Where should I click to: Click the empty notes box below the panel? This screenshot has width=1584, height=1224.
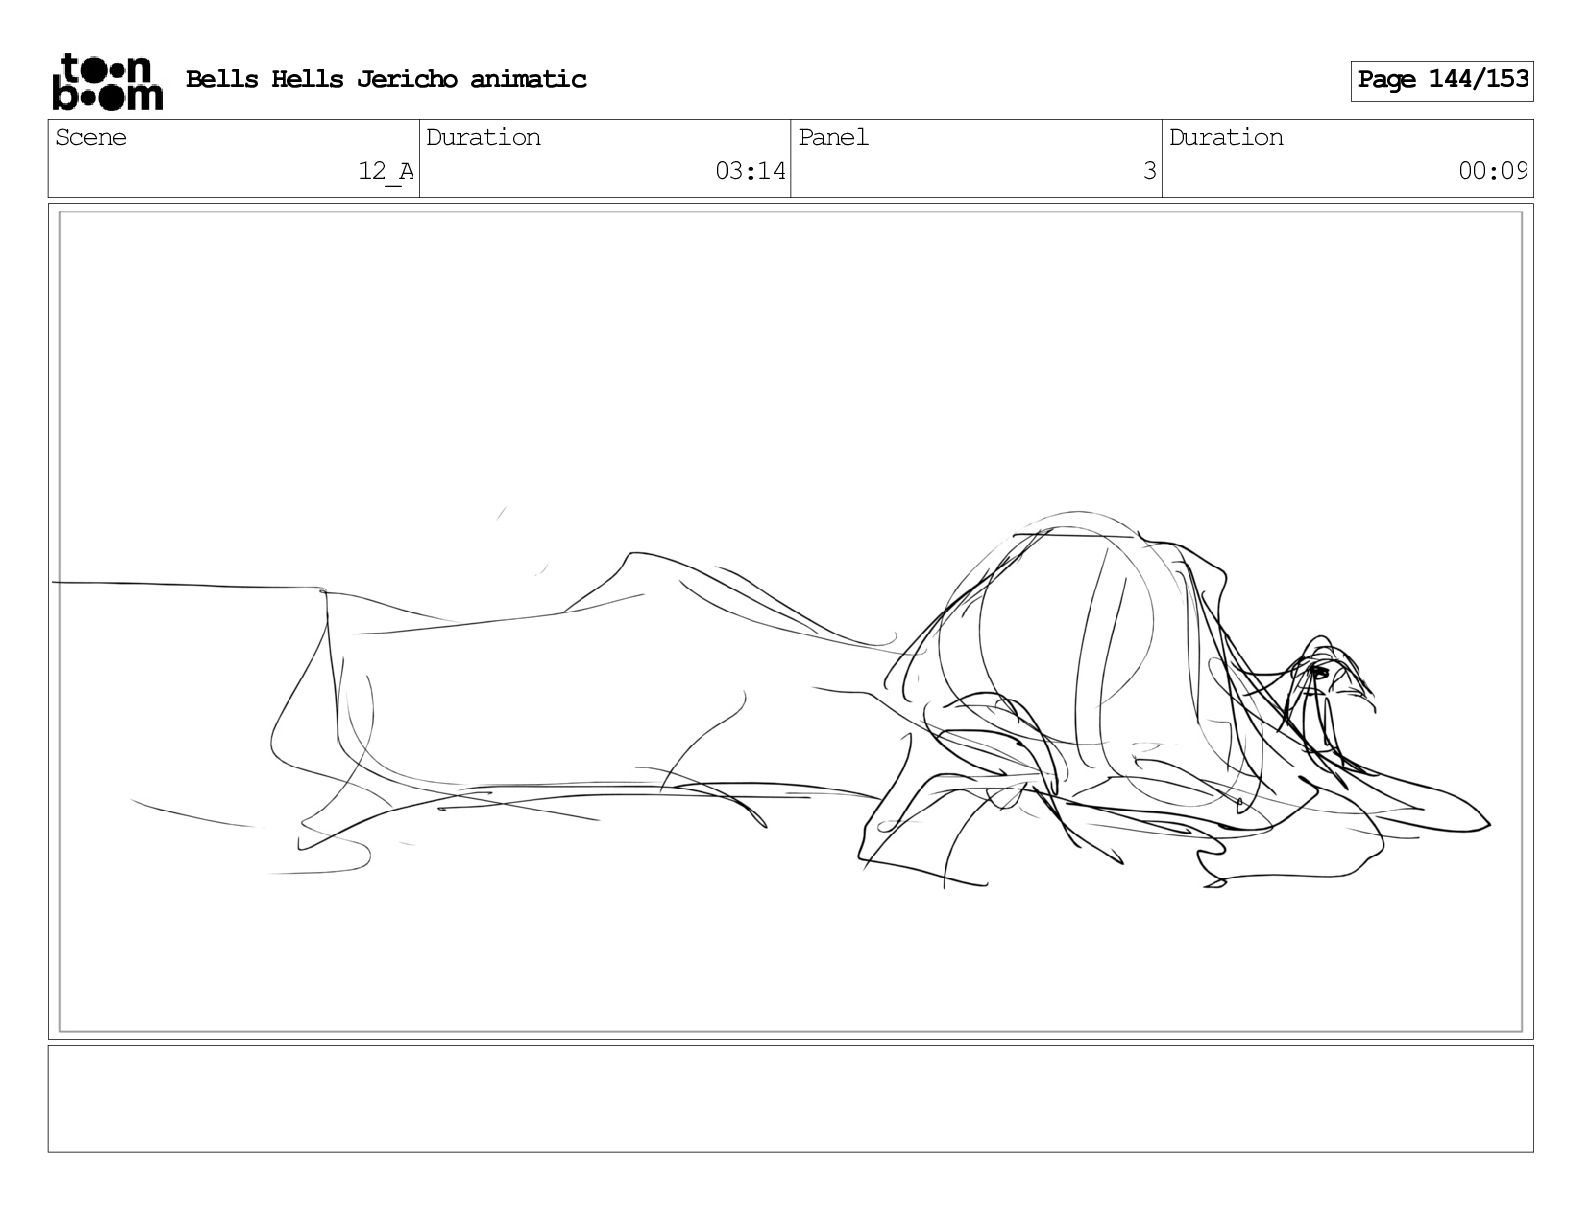[790, 1099]
